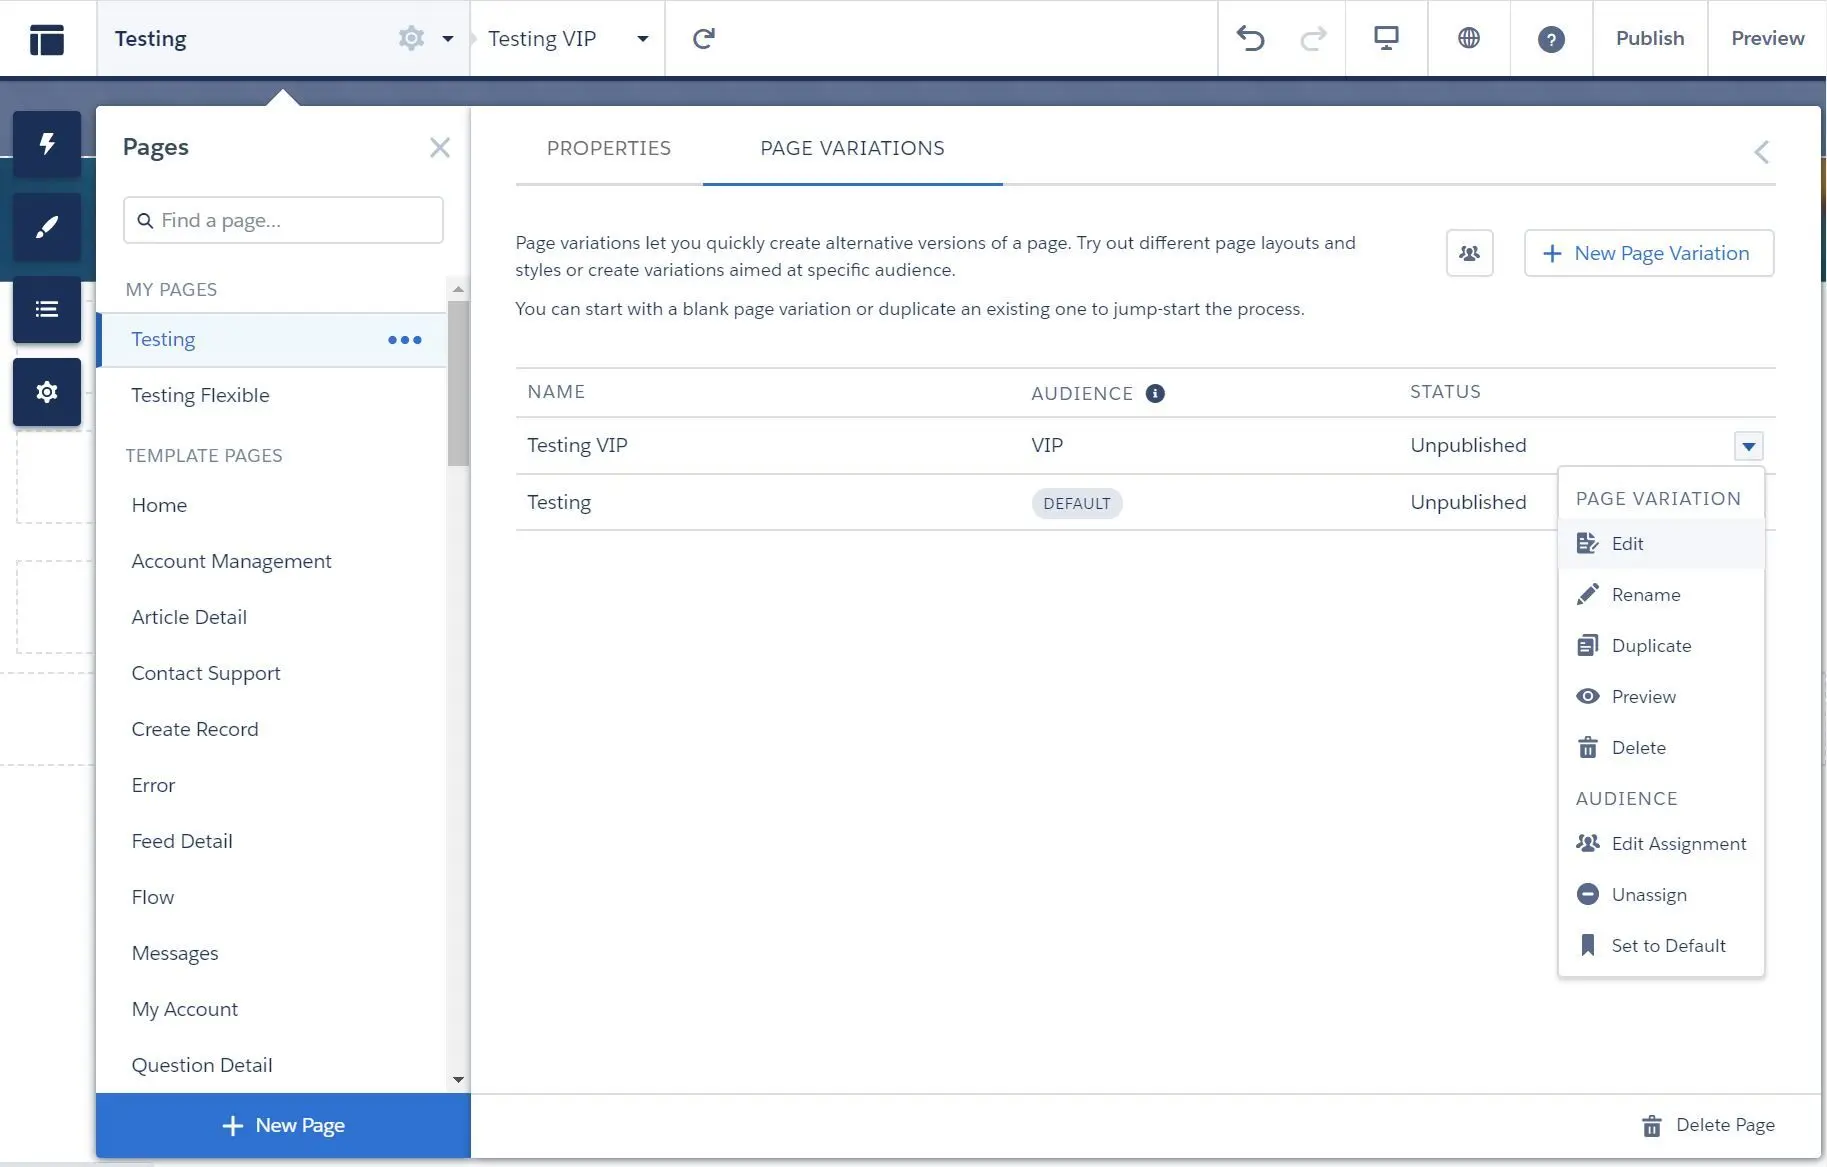Open the Theme paintbrush panel

point(47,227)
